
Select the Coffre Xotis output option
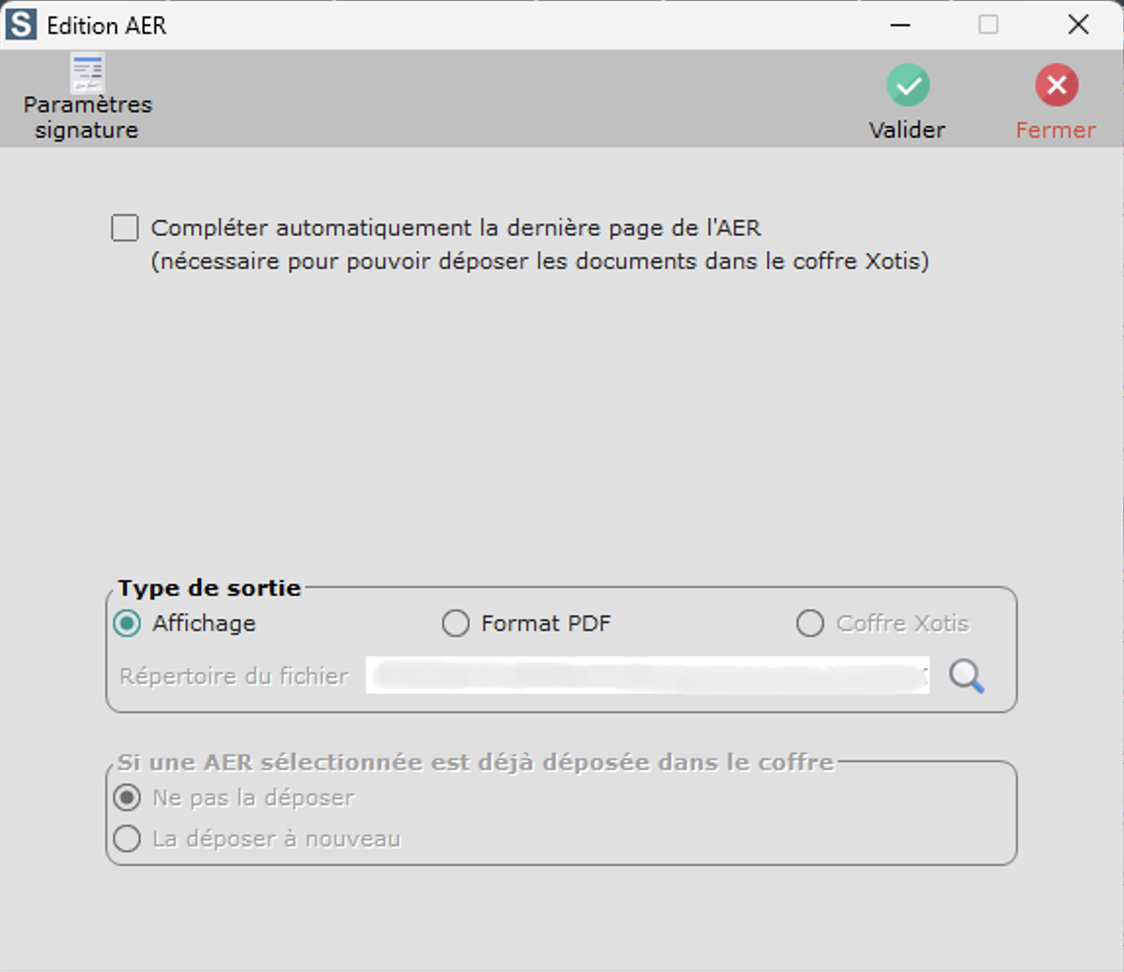pos(809,624)
